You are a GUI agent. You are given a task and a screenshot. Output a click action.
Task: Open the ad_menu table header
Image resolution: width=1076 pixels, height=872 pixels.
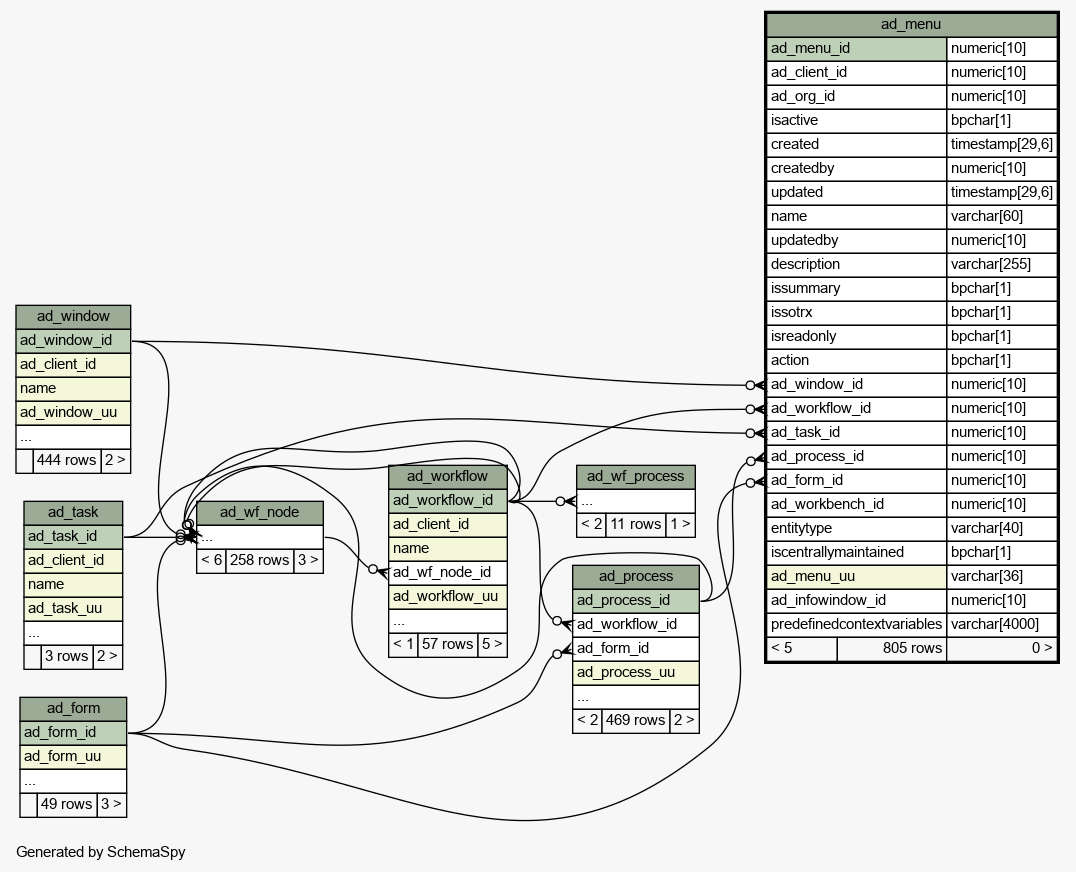(x=910, y=24)
